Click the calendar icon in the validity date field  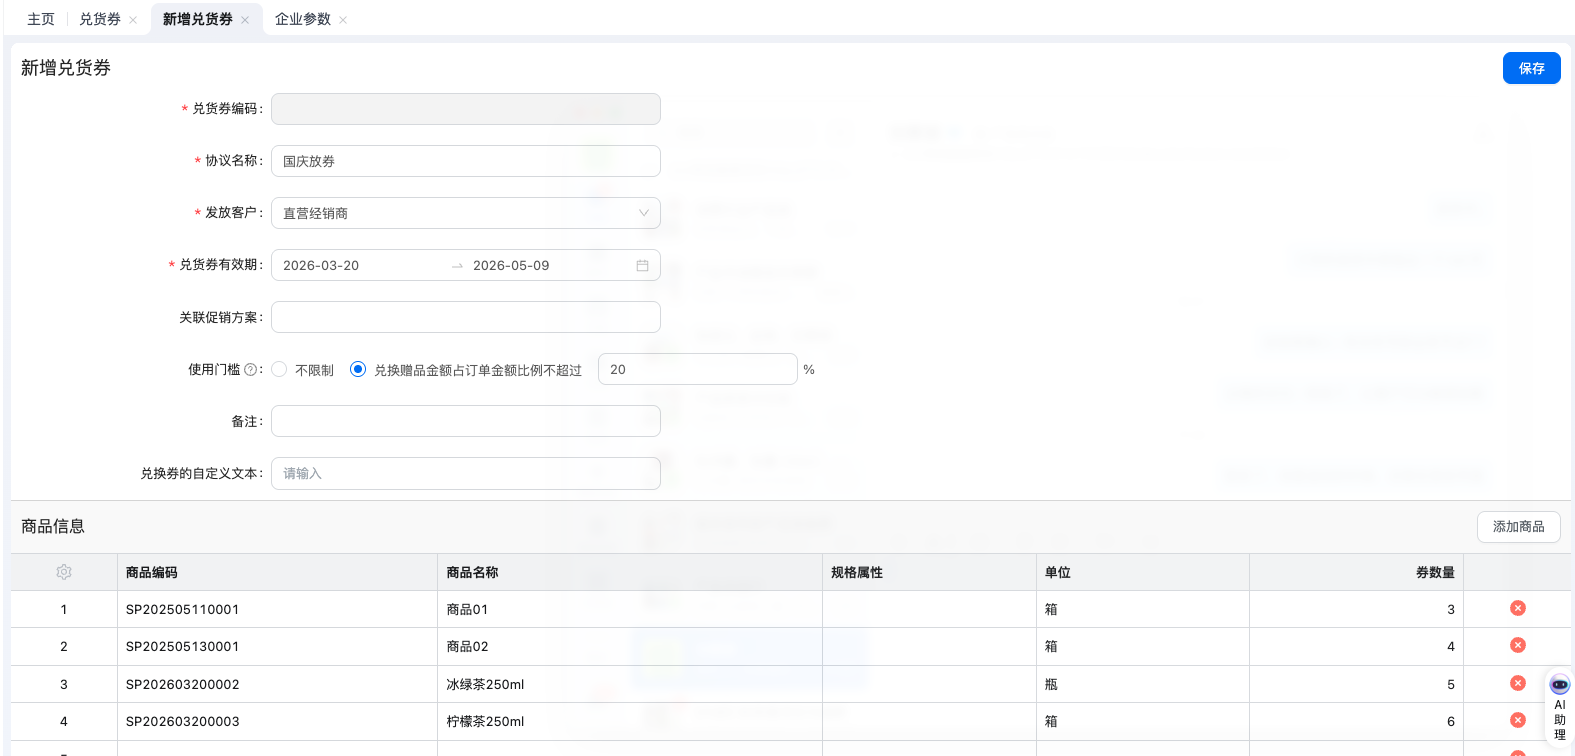[642, 265]
